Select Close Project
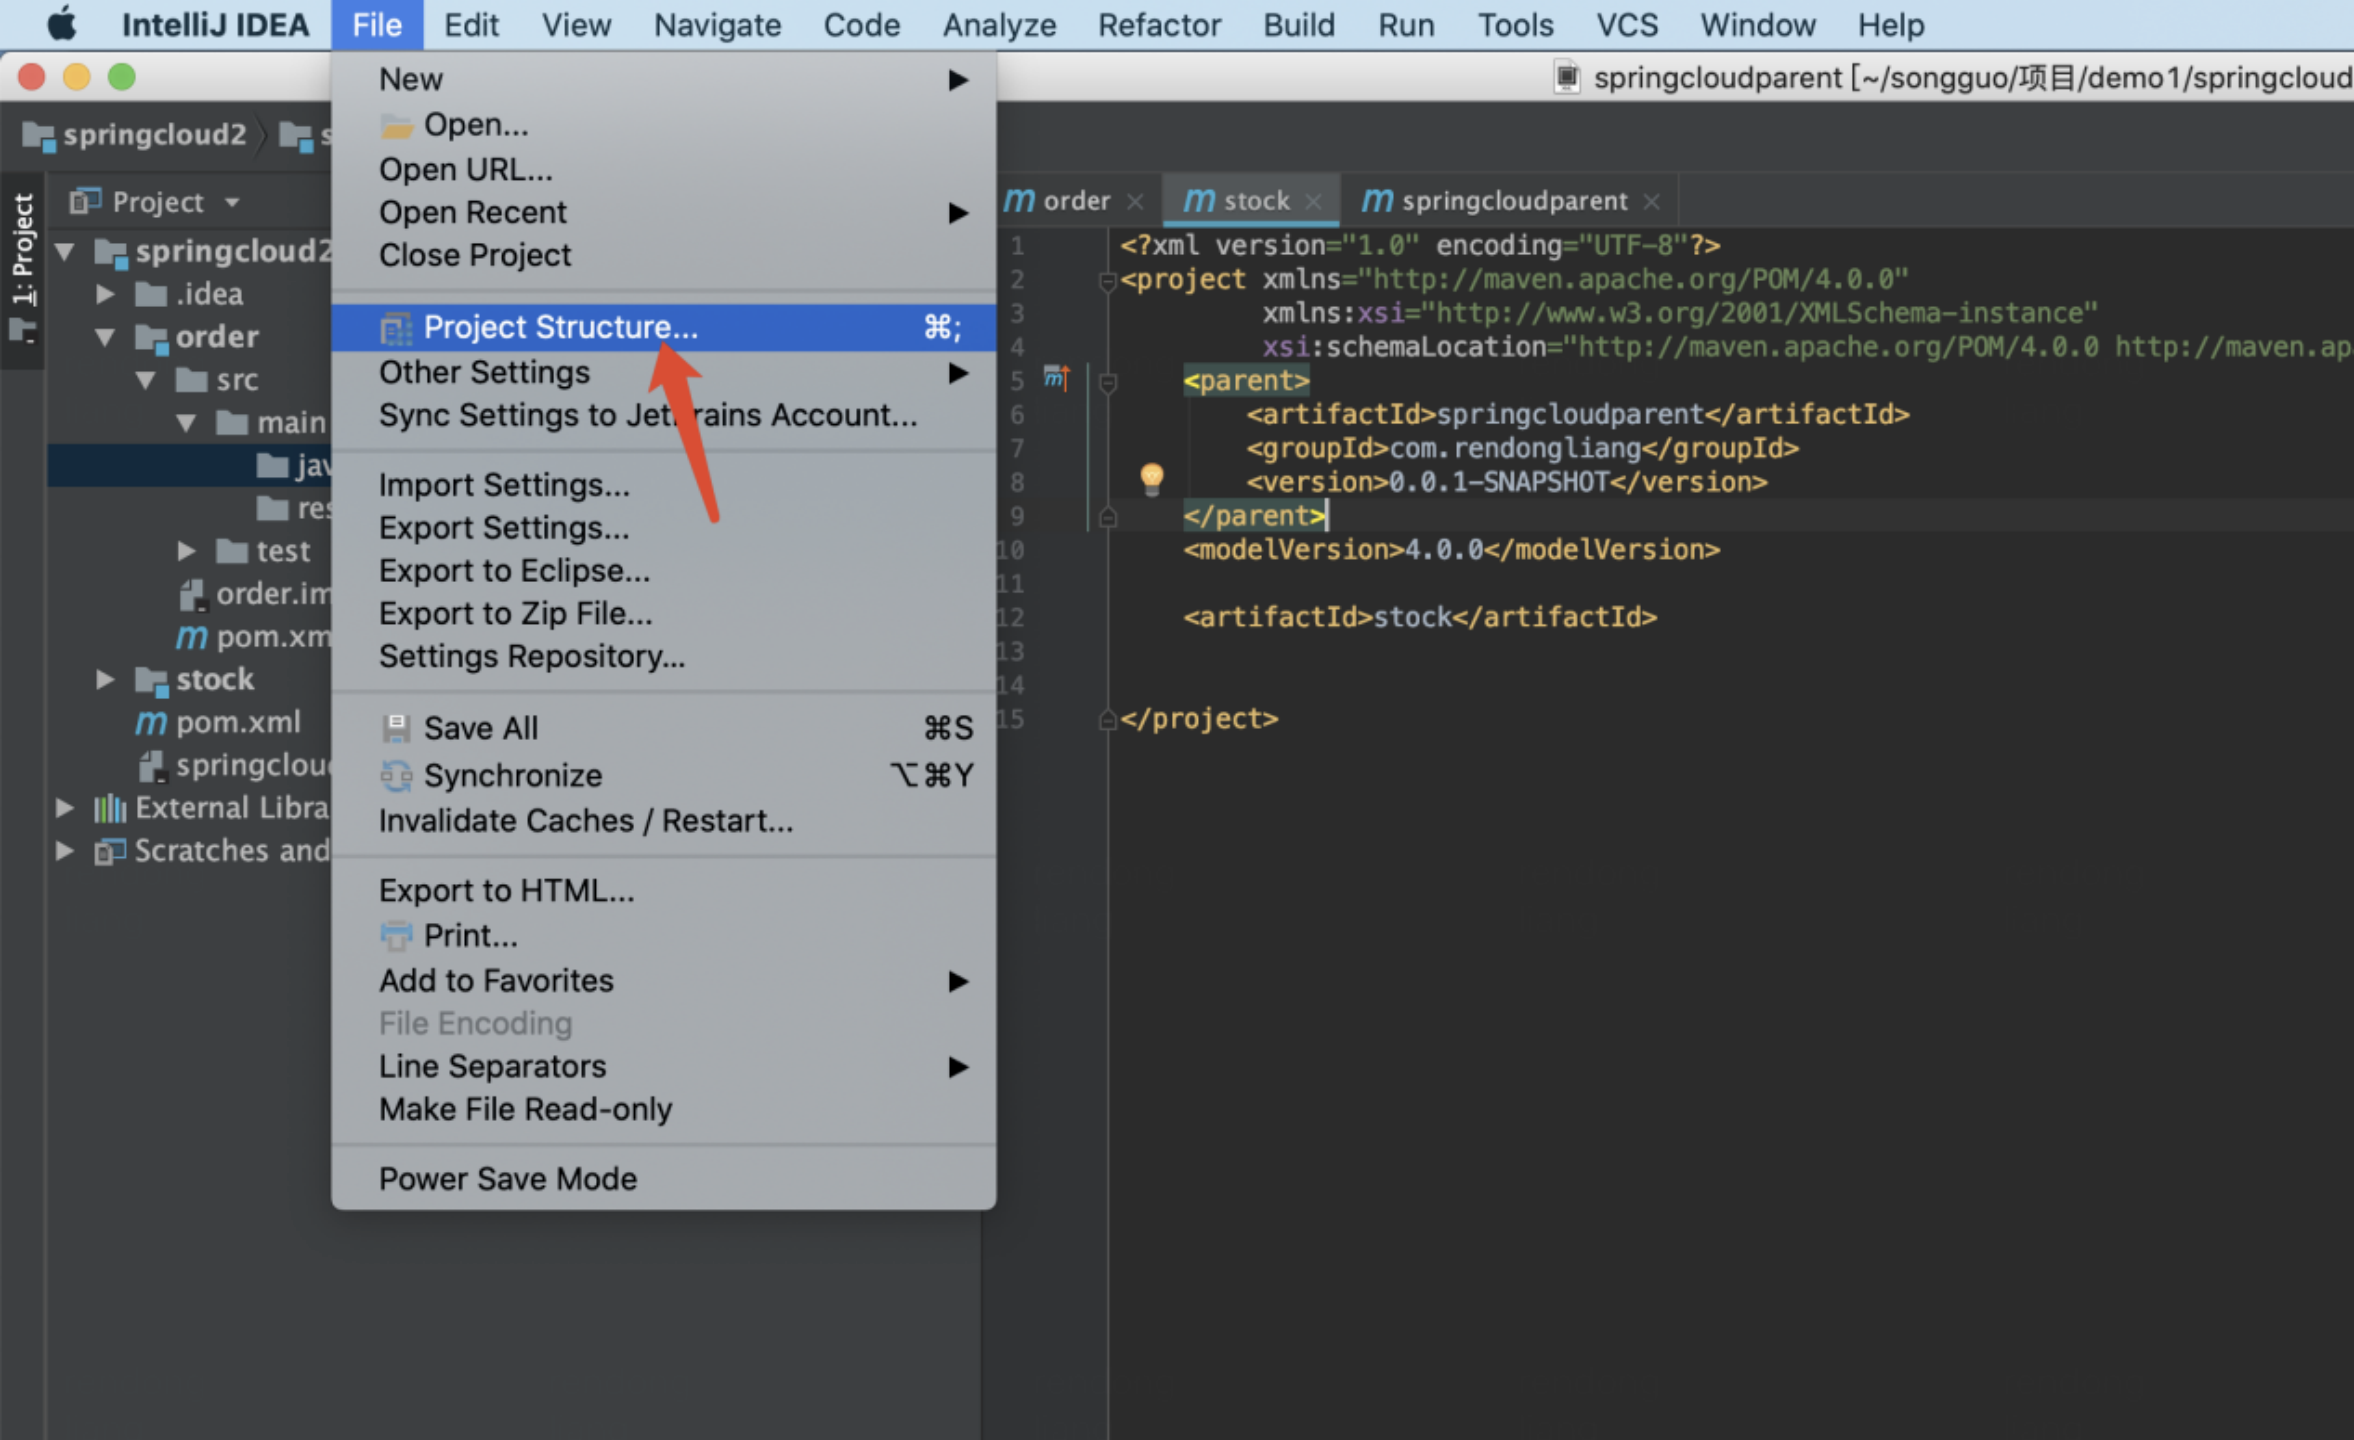 [x=663, y=256]
